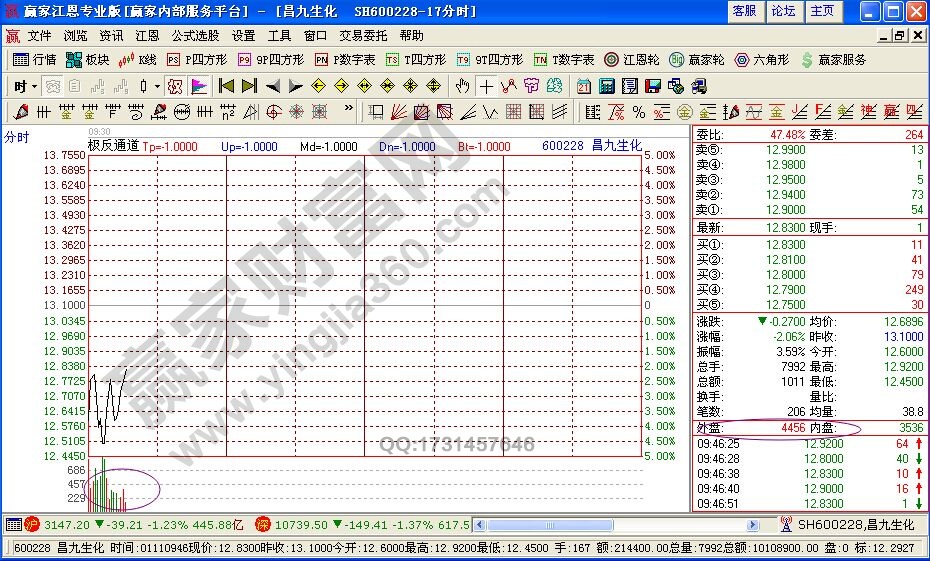The height and width of the screenshot is (561, 930).
Task: Click the 客服 customer service button
Action: coord(744,11)
